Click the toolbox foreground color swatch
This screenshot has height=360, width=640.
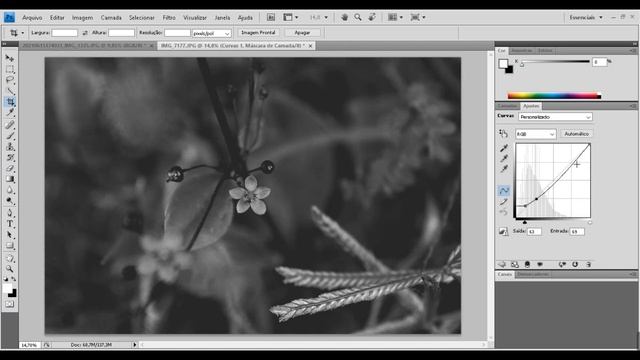pos(7,289)
